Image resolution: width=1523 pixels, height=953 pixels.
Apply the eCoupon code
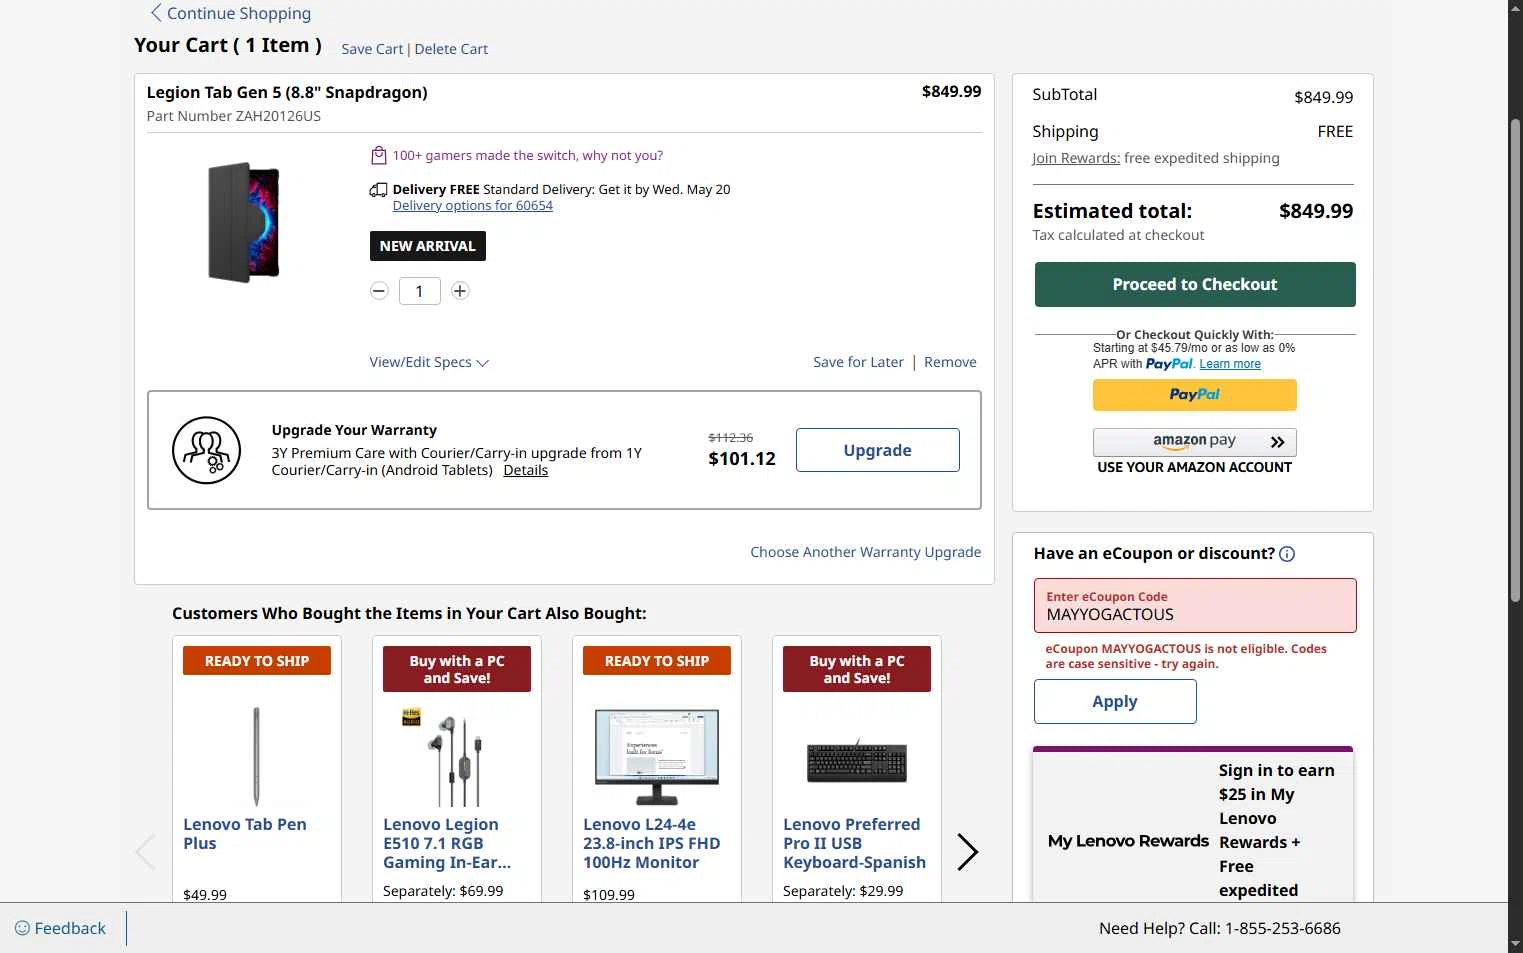[1115, 702]
